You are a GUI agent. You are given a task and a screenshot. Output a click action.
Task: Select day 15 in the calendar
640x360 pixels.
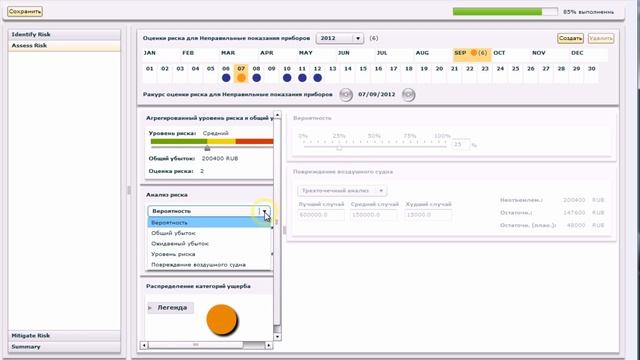363,69
